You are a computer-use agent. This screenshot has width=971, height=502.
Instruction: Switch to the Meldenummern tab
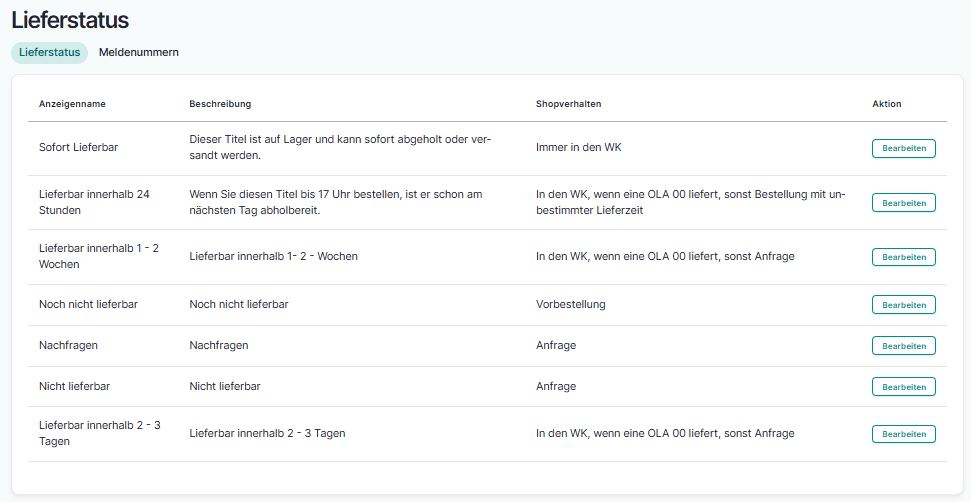coord(138,52)
